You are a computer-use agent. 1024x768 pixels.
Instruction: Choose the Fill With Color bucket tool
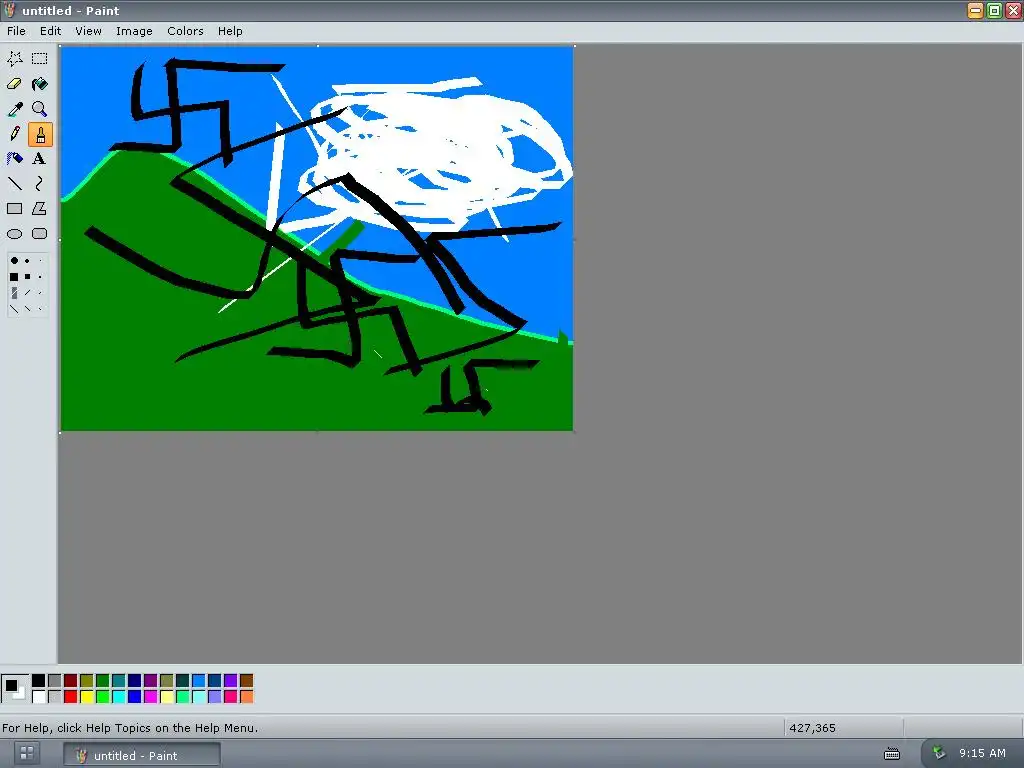tap(40, 84)
